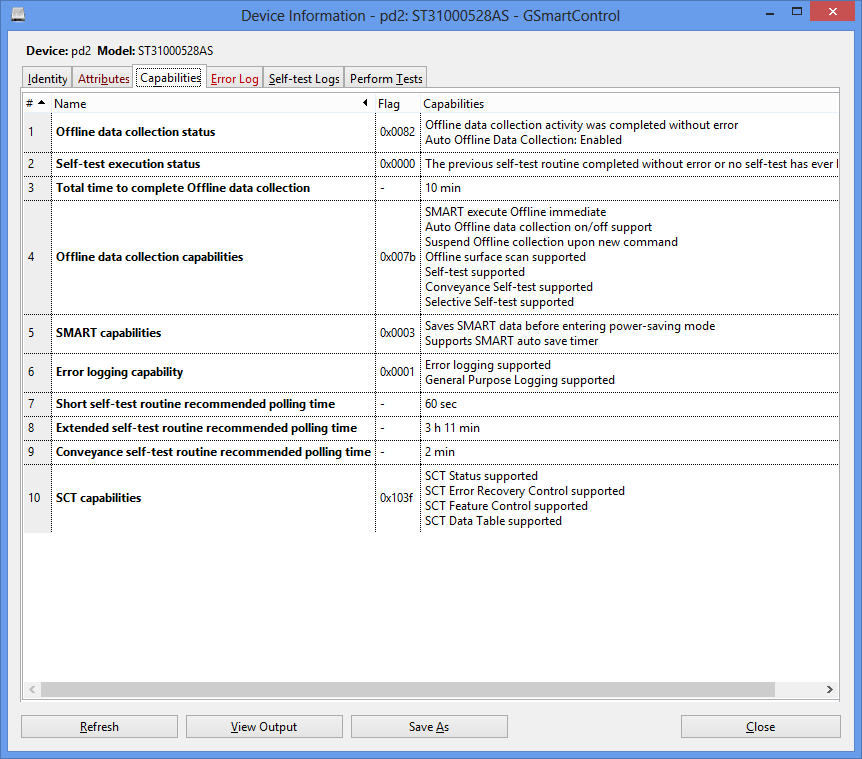
Task: Show the Self-test Logs tab
Action: tap(304, 79)
